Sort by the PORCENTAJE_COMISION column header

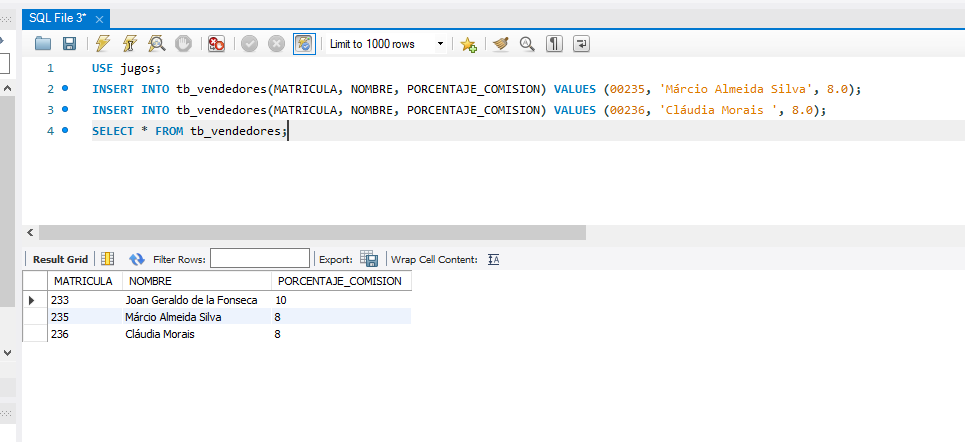click(x=341, y=281)
